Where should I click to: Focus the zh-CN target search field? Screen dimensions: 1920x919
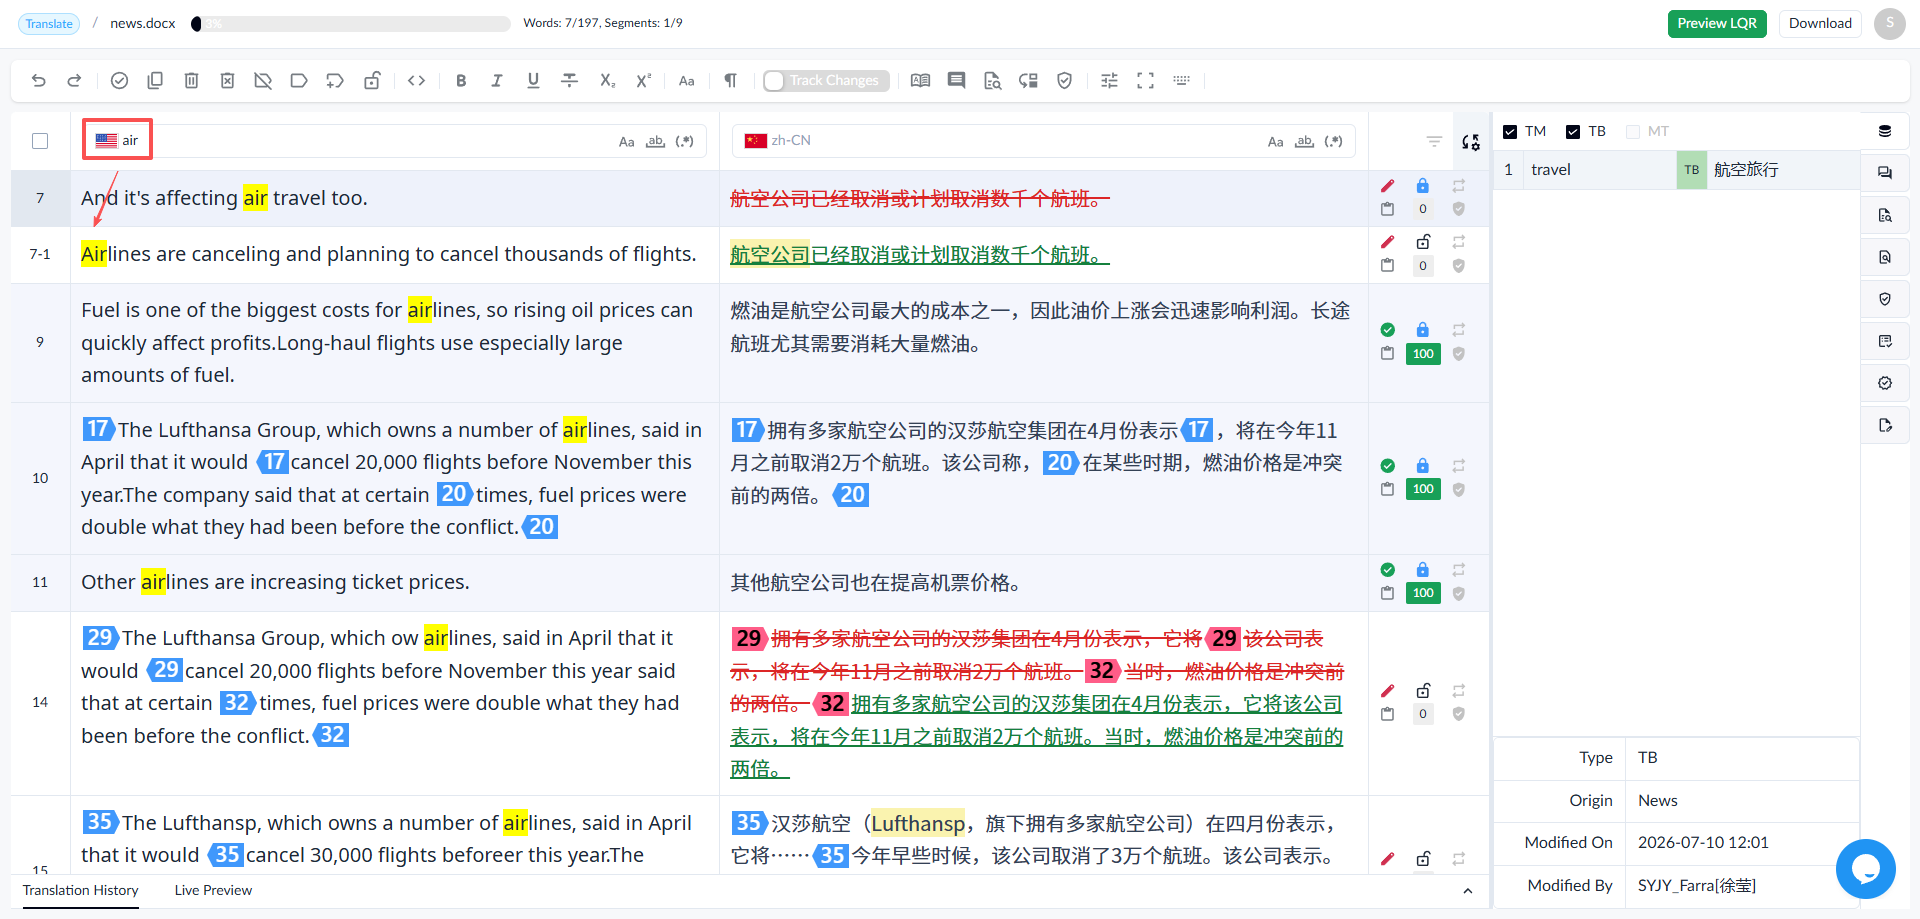(1043, 141)
